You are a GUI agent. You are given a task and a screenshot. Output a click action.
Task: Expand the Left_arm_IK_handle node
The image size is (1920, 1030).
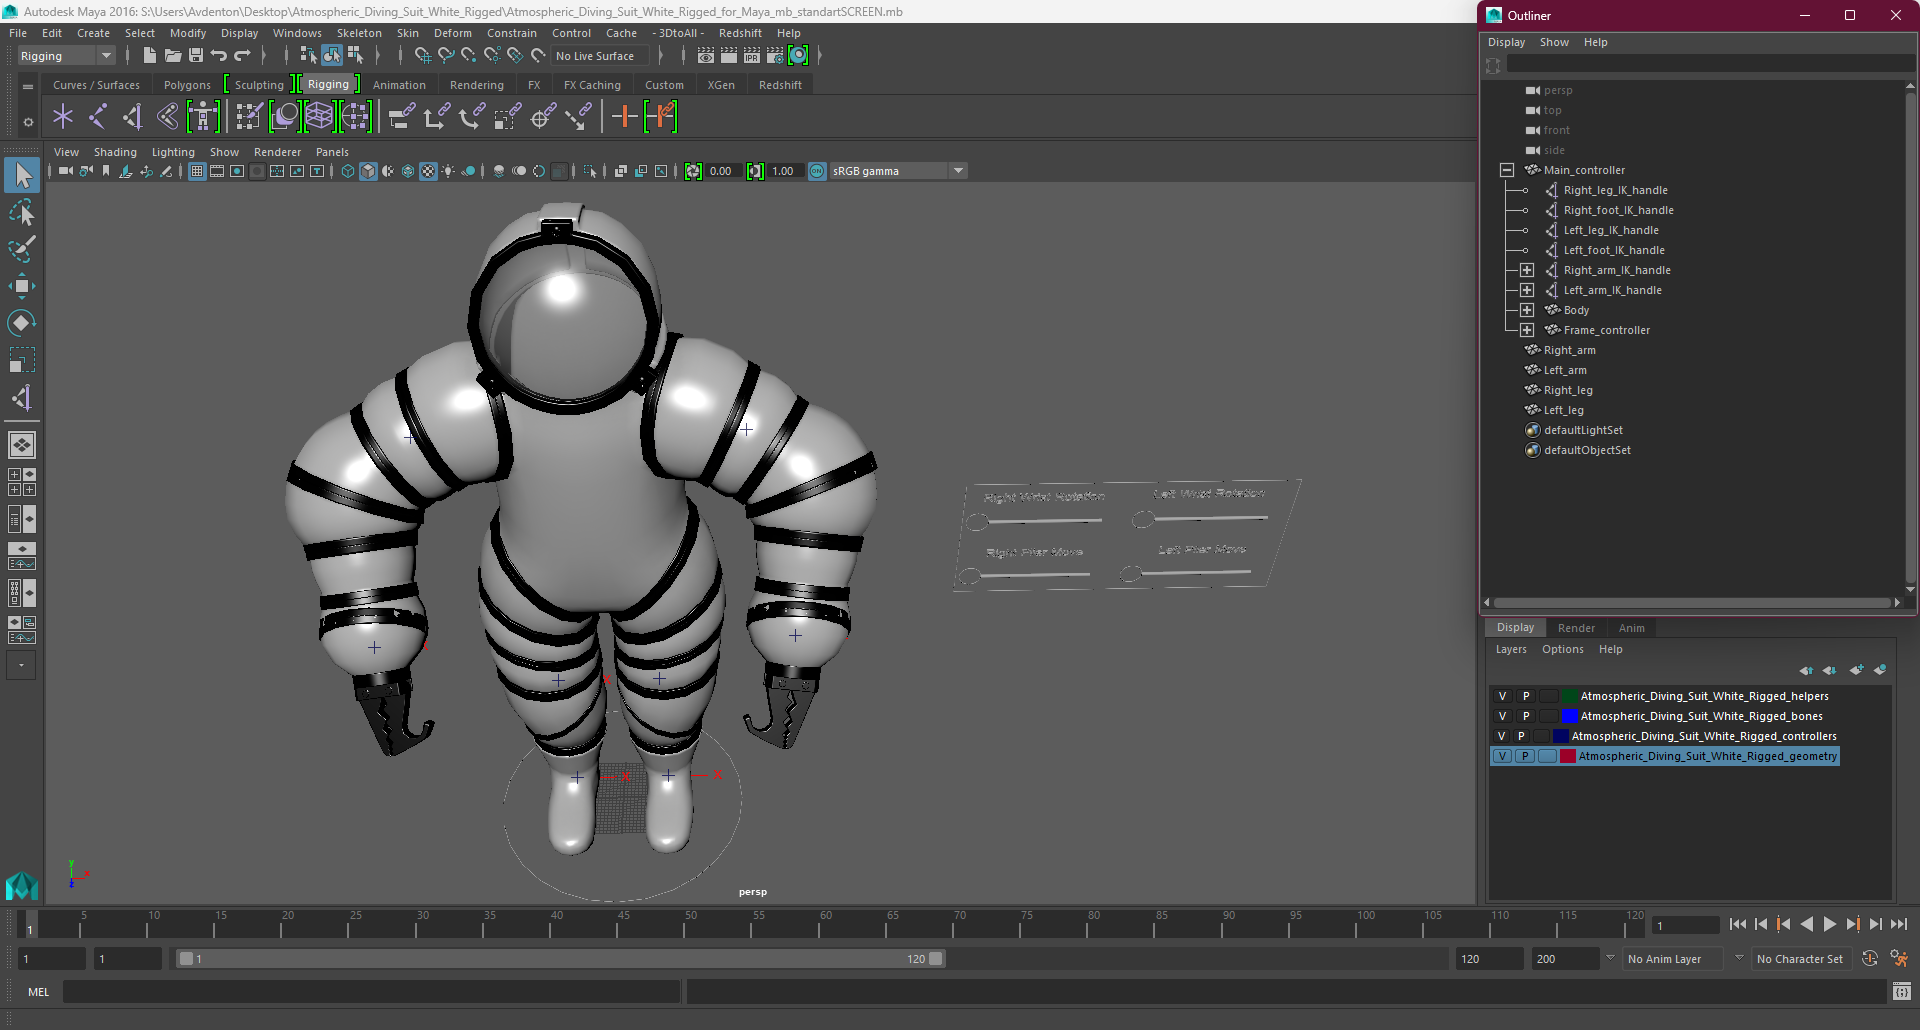1527,290
